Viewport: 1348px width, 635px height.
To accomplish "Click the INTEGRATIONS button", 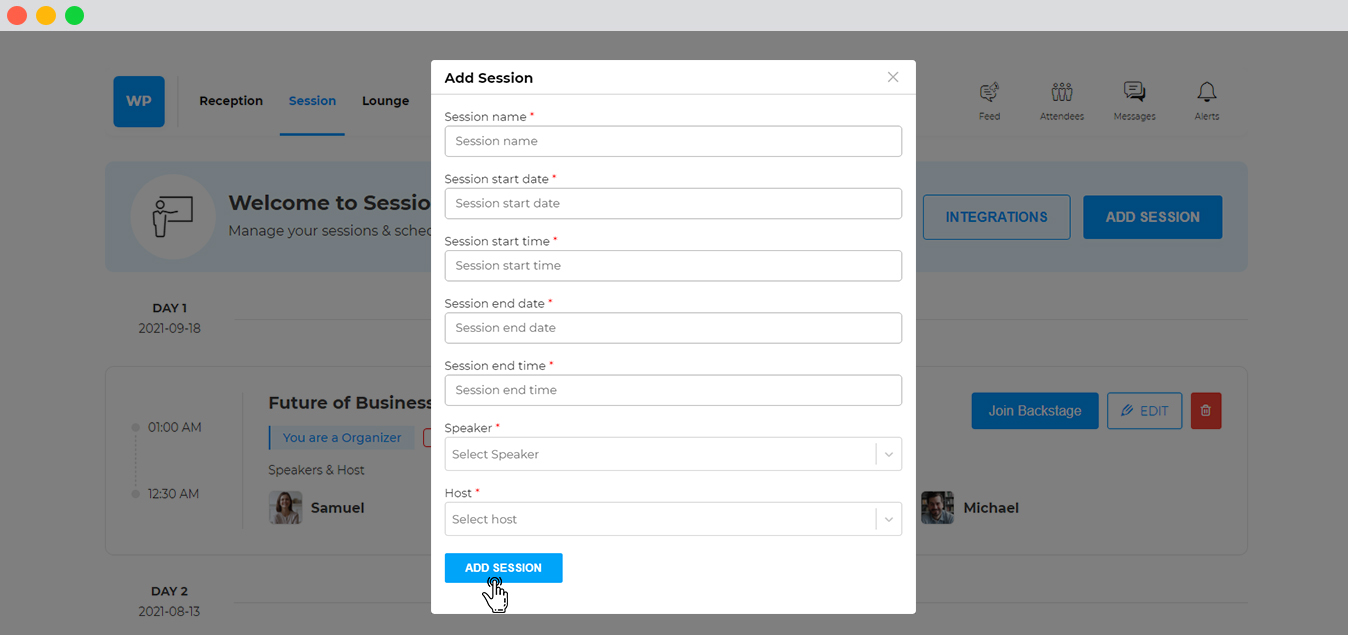I will (x=996, y=217).
